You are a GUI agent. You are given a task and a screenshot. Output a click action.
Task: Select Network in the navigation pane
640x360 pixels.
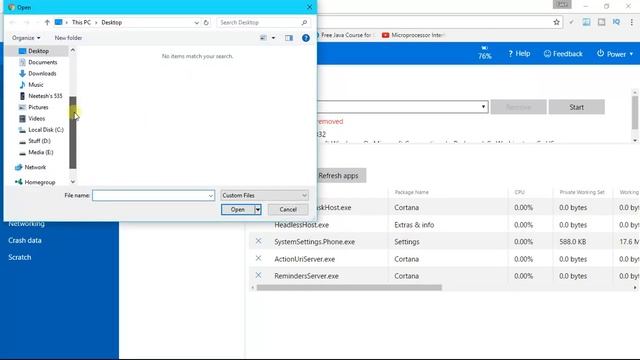(x=35, y=167)
